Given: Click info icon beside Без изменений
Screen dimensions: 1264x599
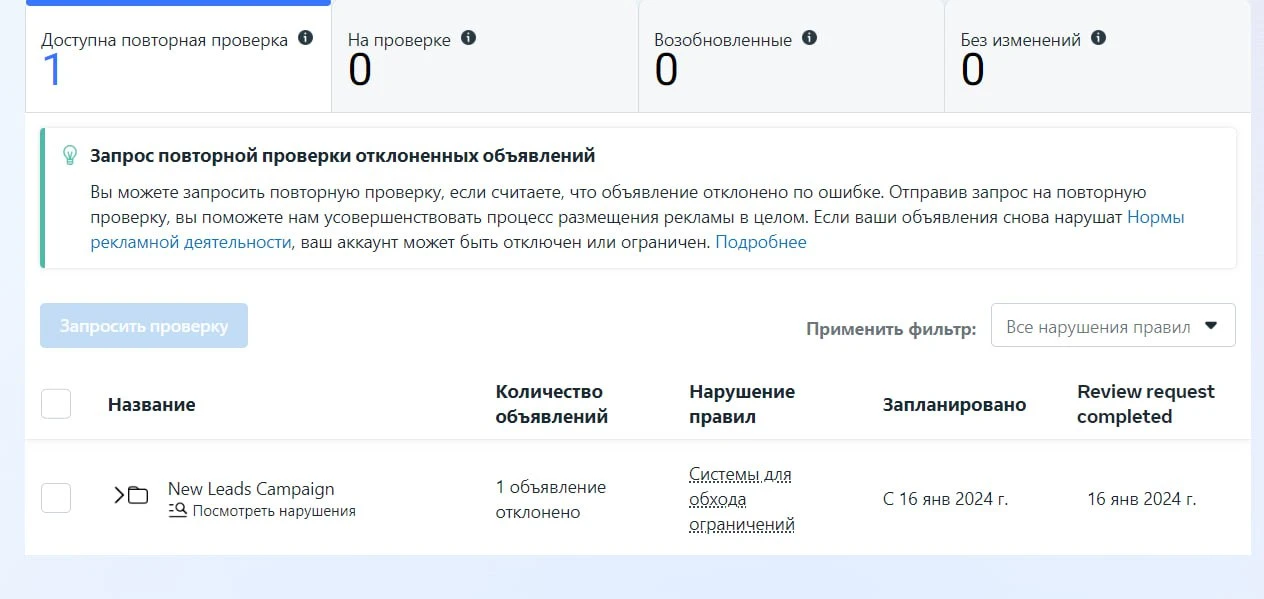Looking at the screenshot, I should pos(1099,38).
